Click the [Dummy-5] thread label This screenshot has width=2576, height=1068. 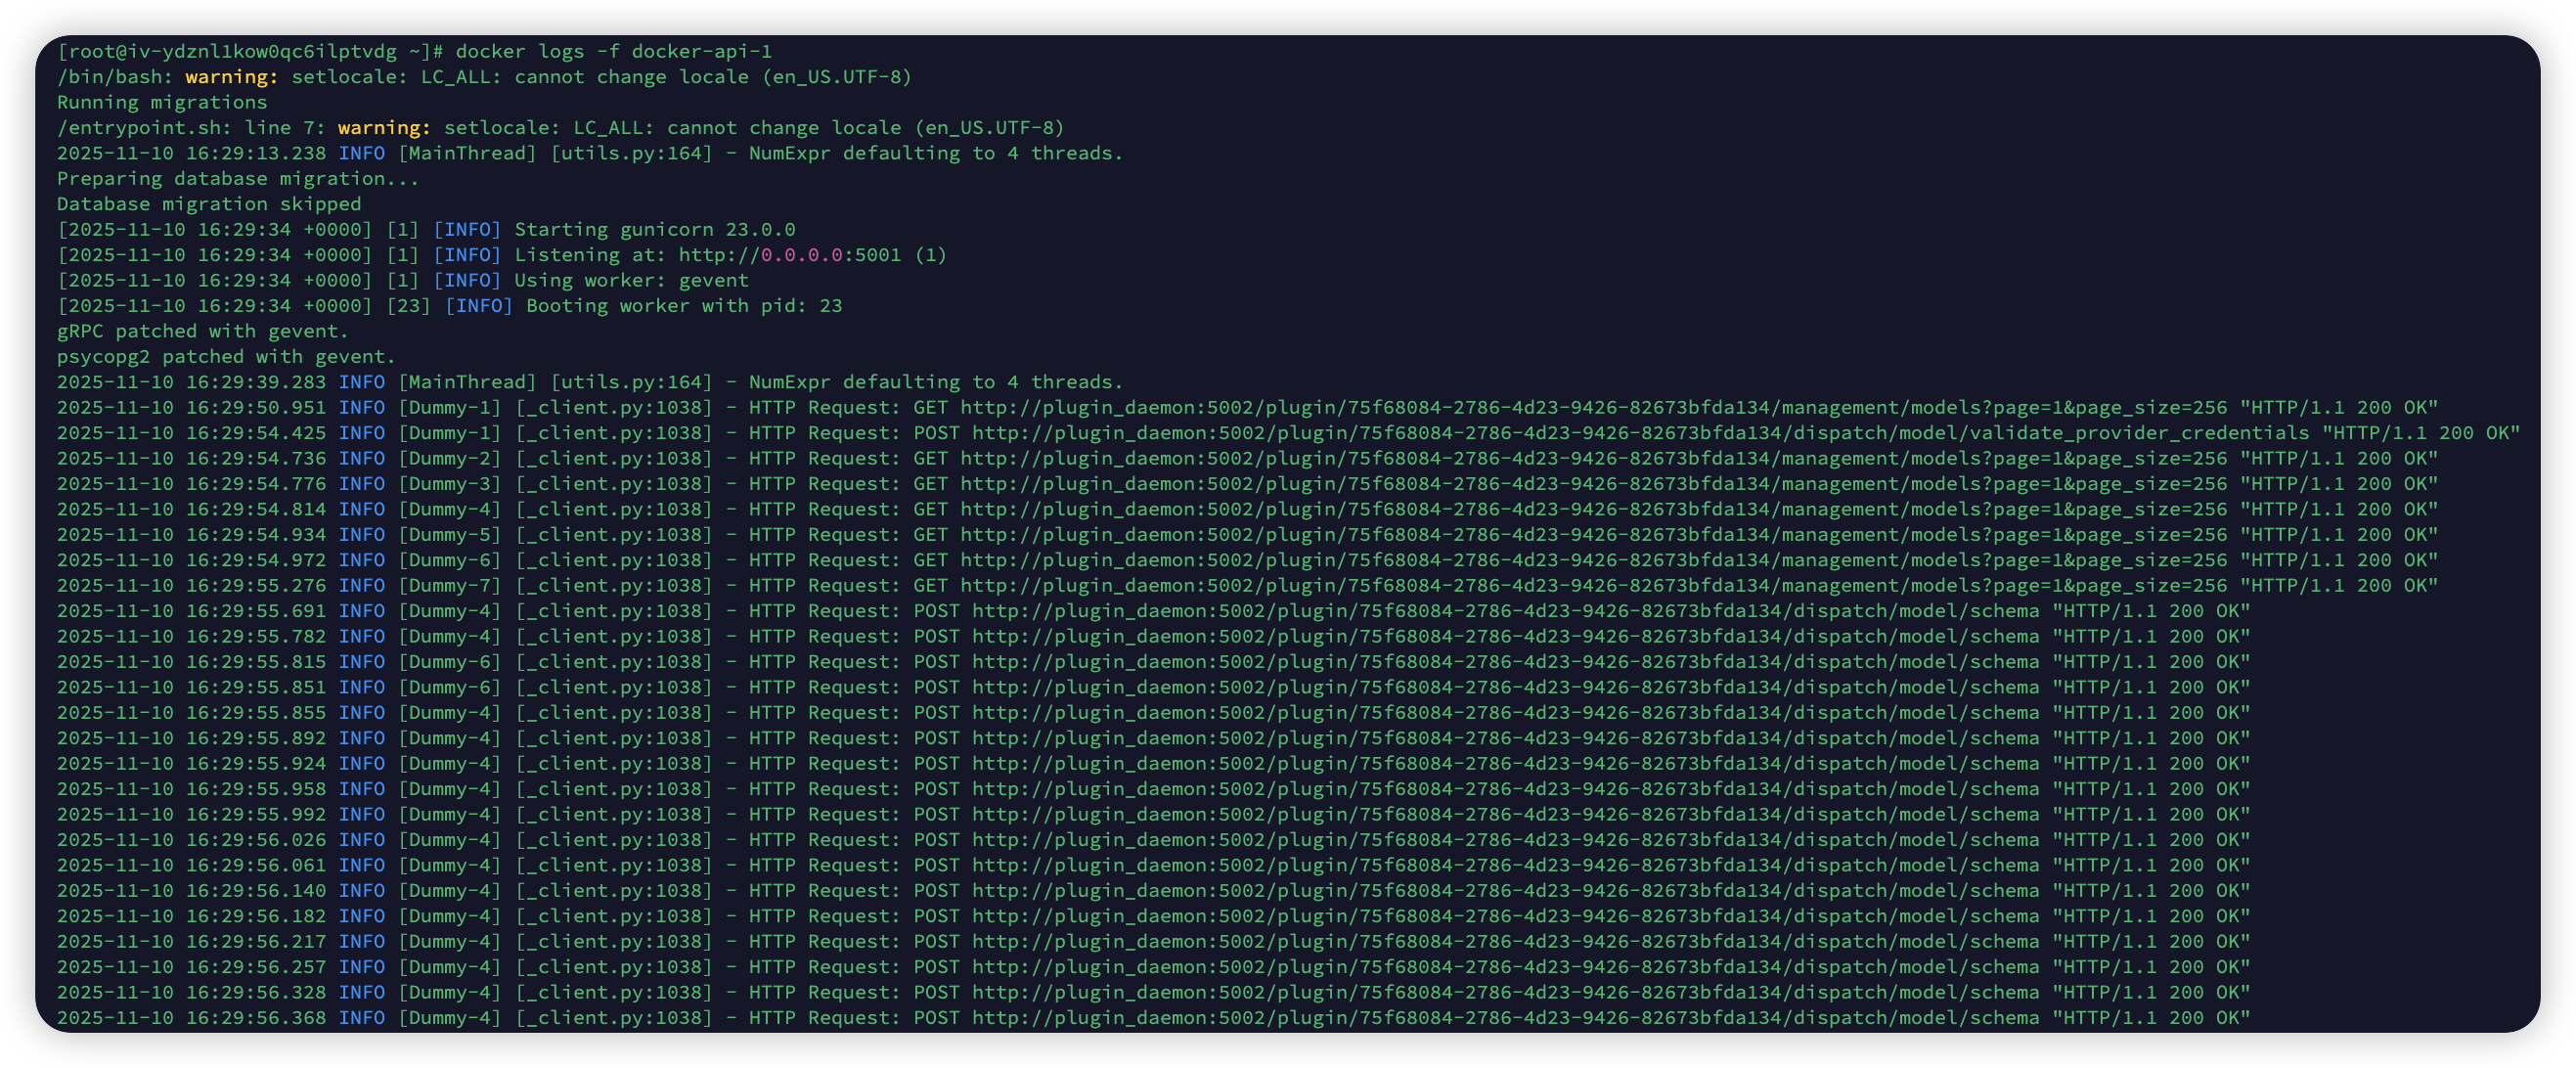tap(449, 535)
